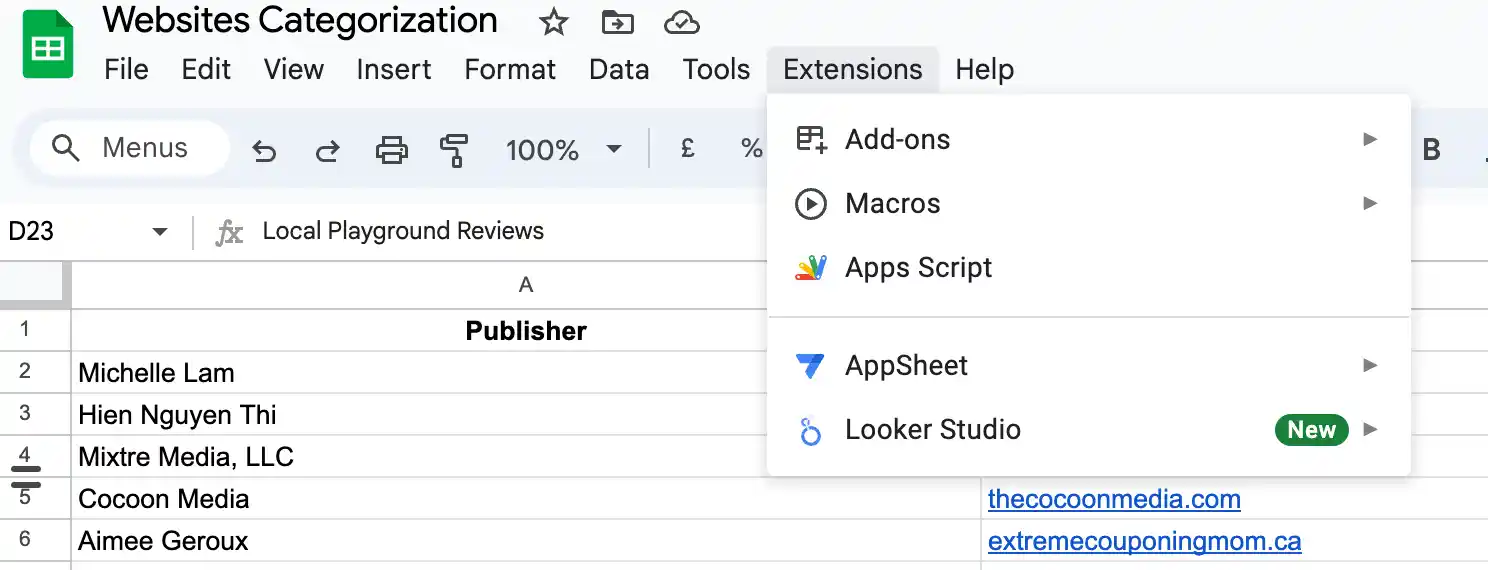This screenshot has width=1488, height=570.
Task: Click the Add-ons menu icon
Action: tap(811, 139)
